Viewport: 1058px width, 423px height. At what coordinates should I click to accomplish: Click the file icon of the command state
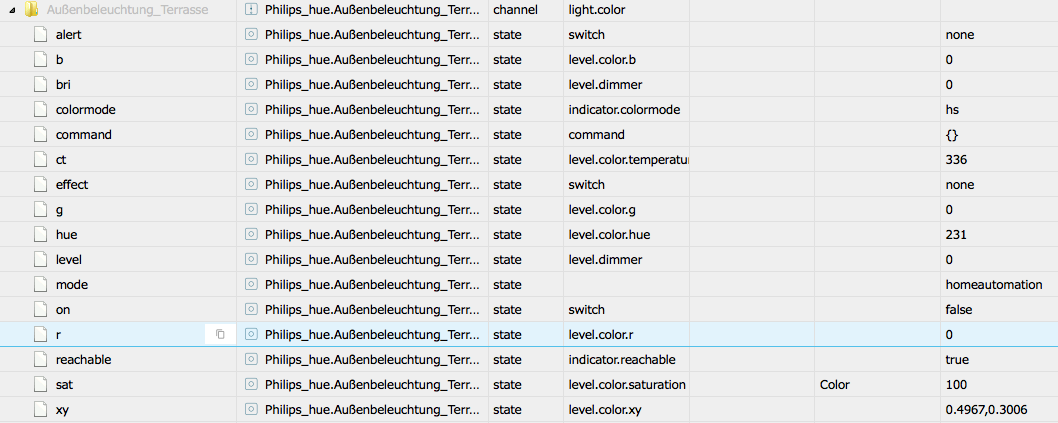click(42, 134)
